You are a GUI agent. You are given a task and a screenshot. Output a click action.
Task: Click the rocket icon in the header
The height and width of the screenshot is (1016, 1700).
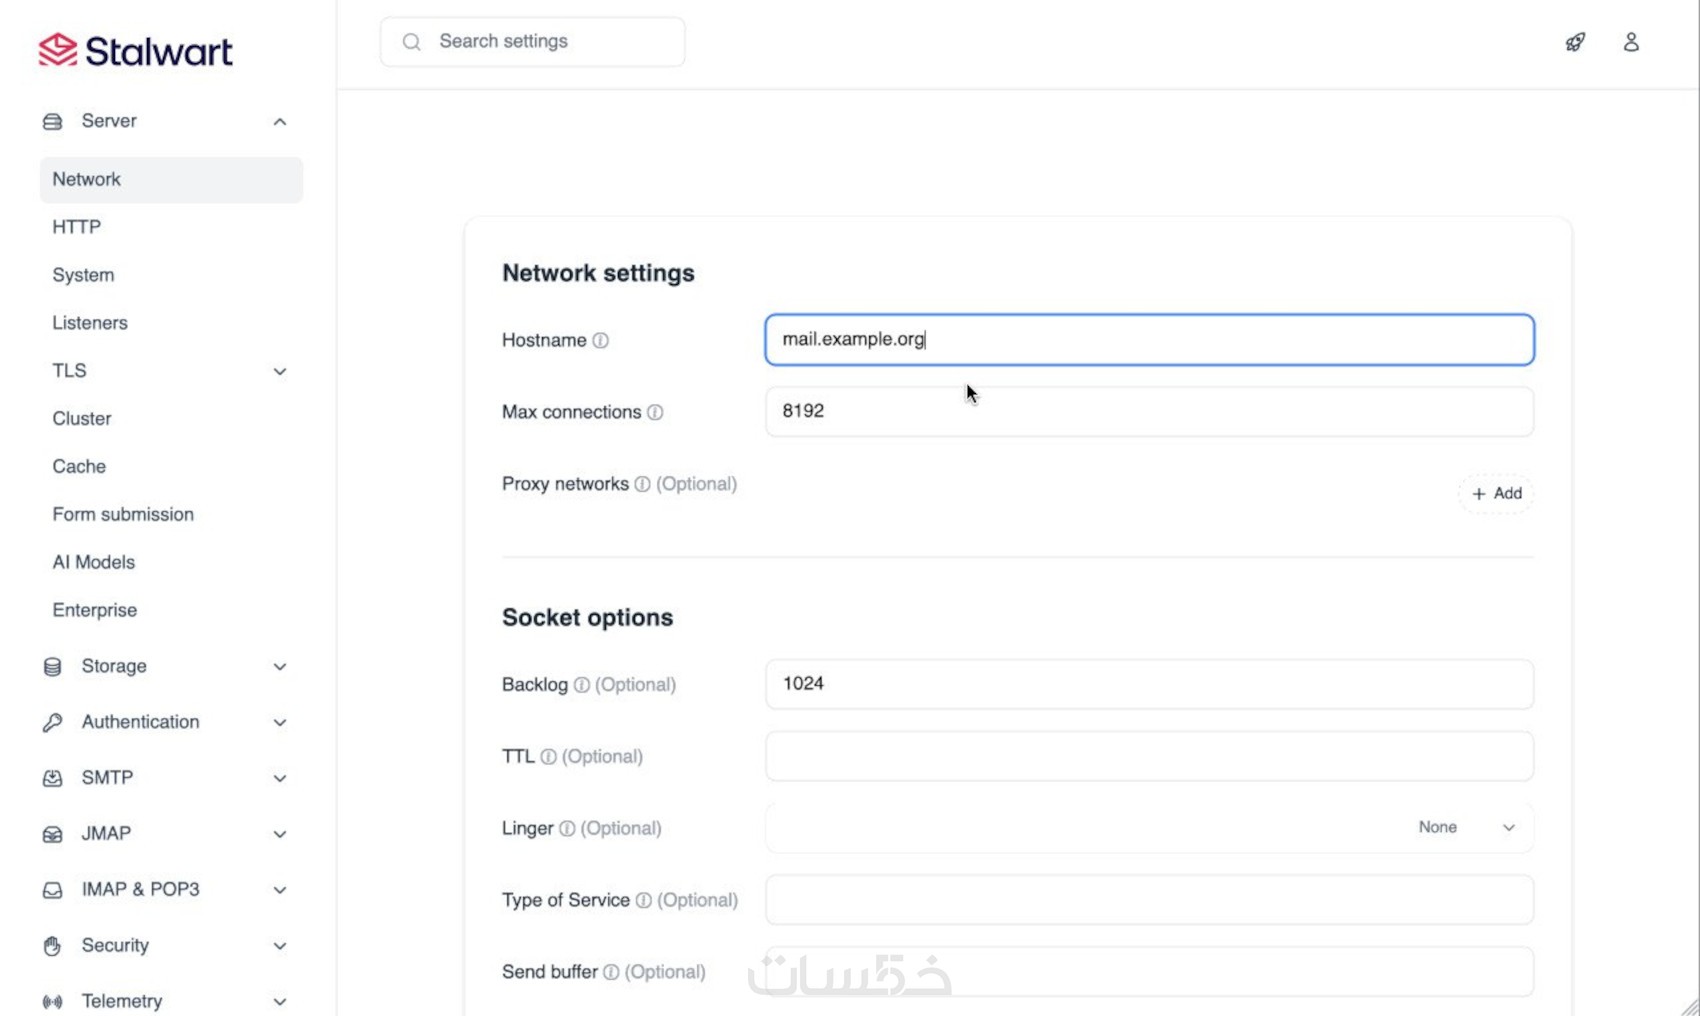(x=1575, y=42)
